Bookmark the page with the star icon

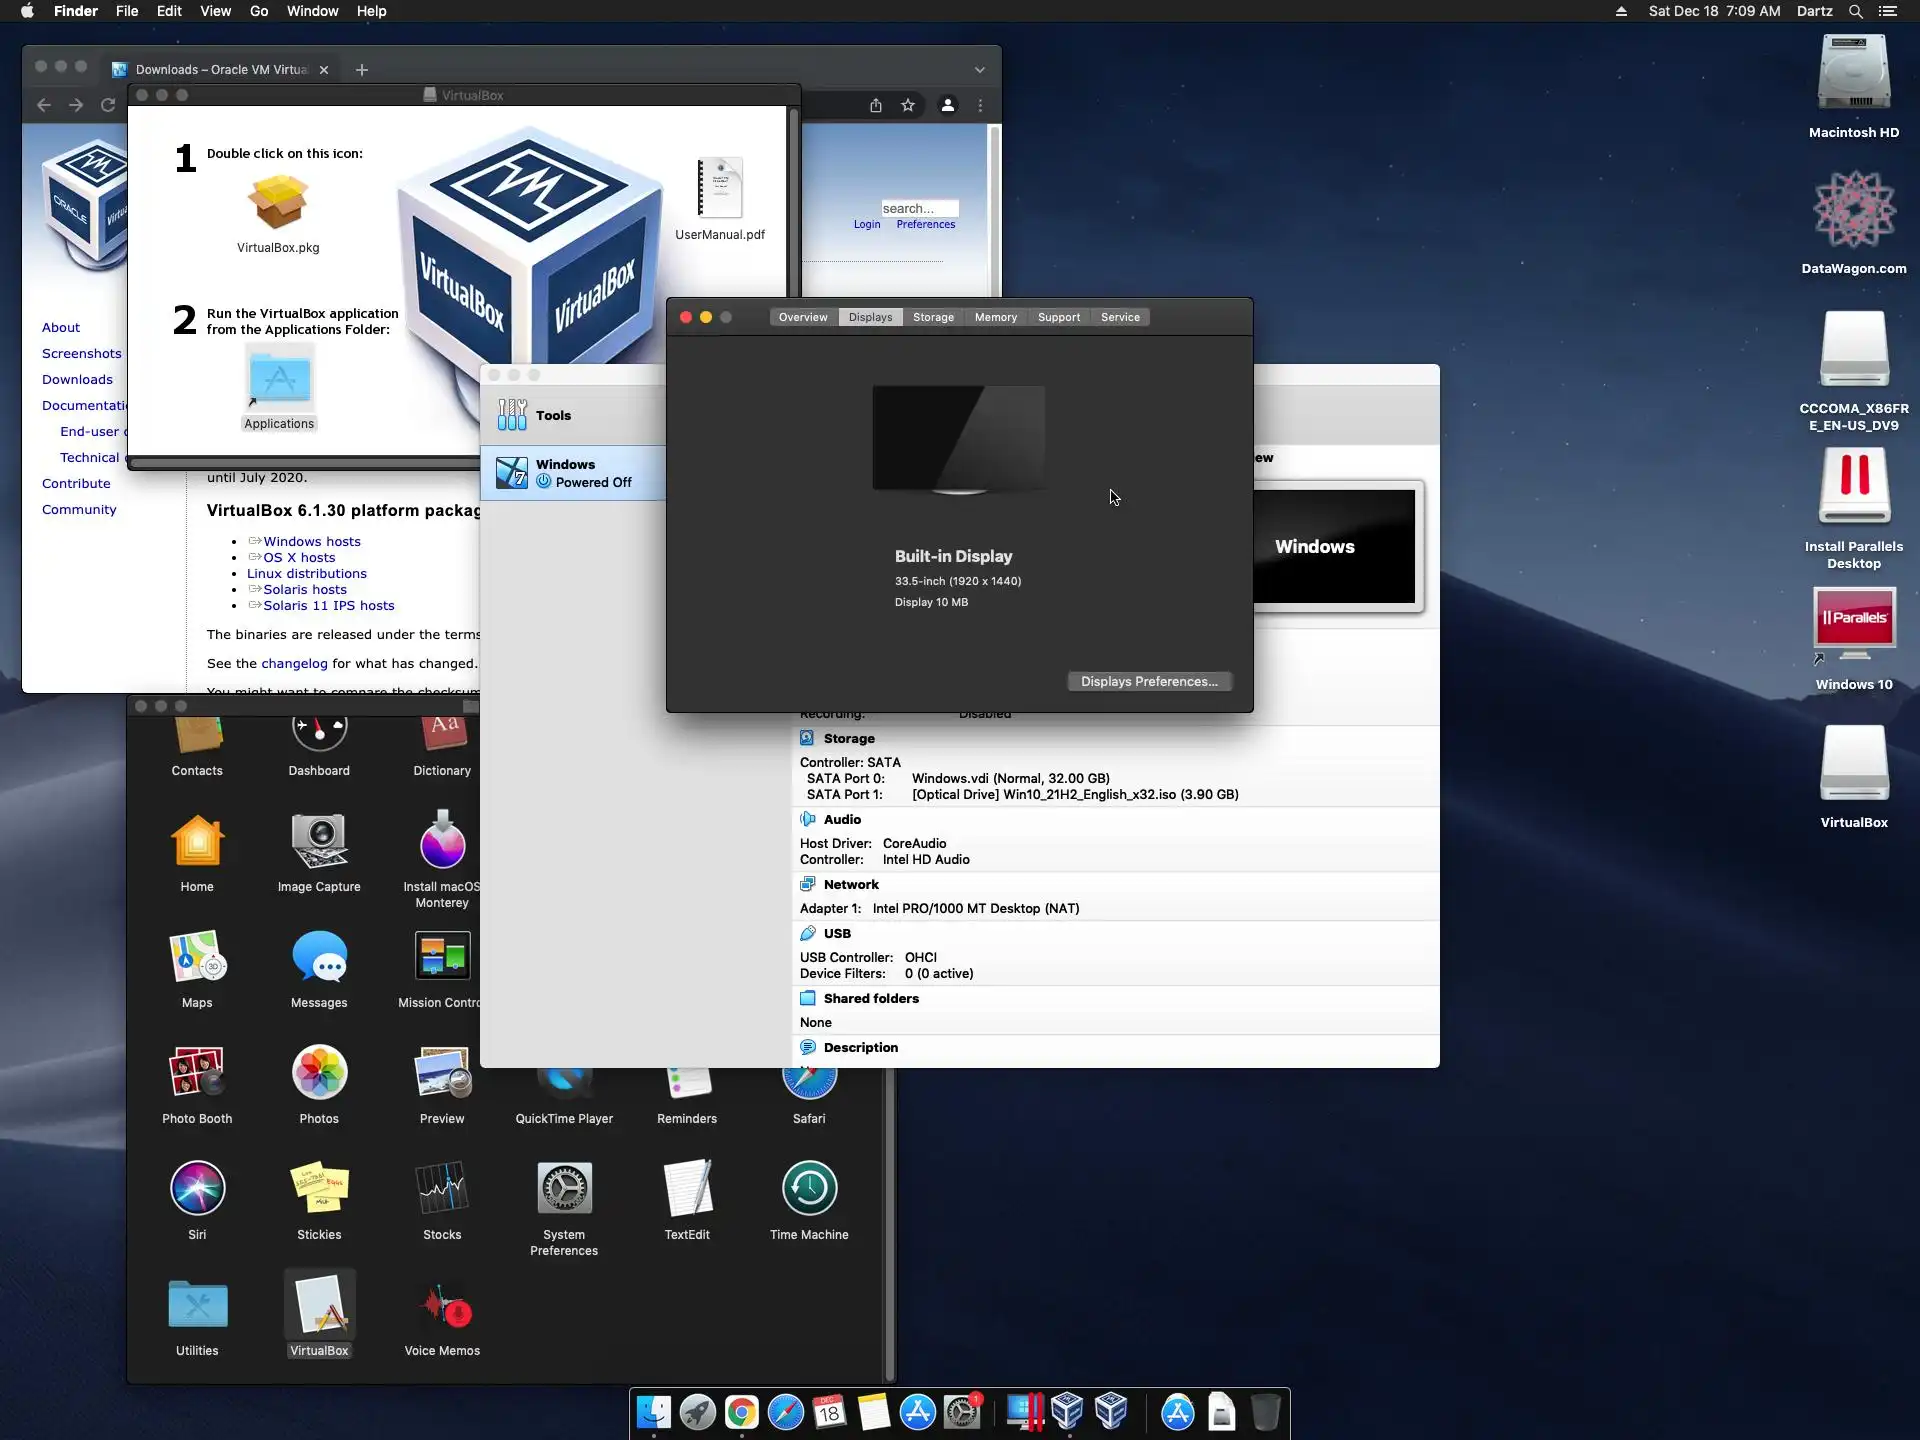click(908, 105)
